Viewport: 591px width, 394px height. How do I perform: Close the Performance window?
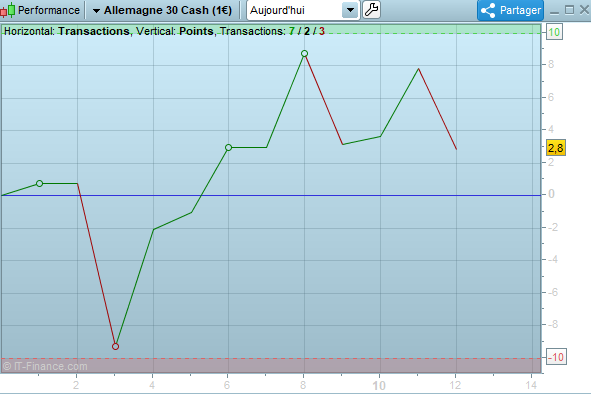585,10
